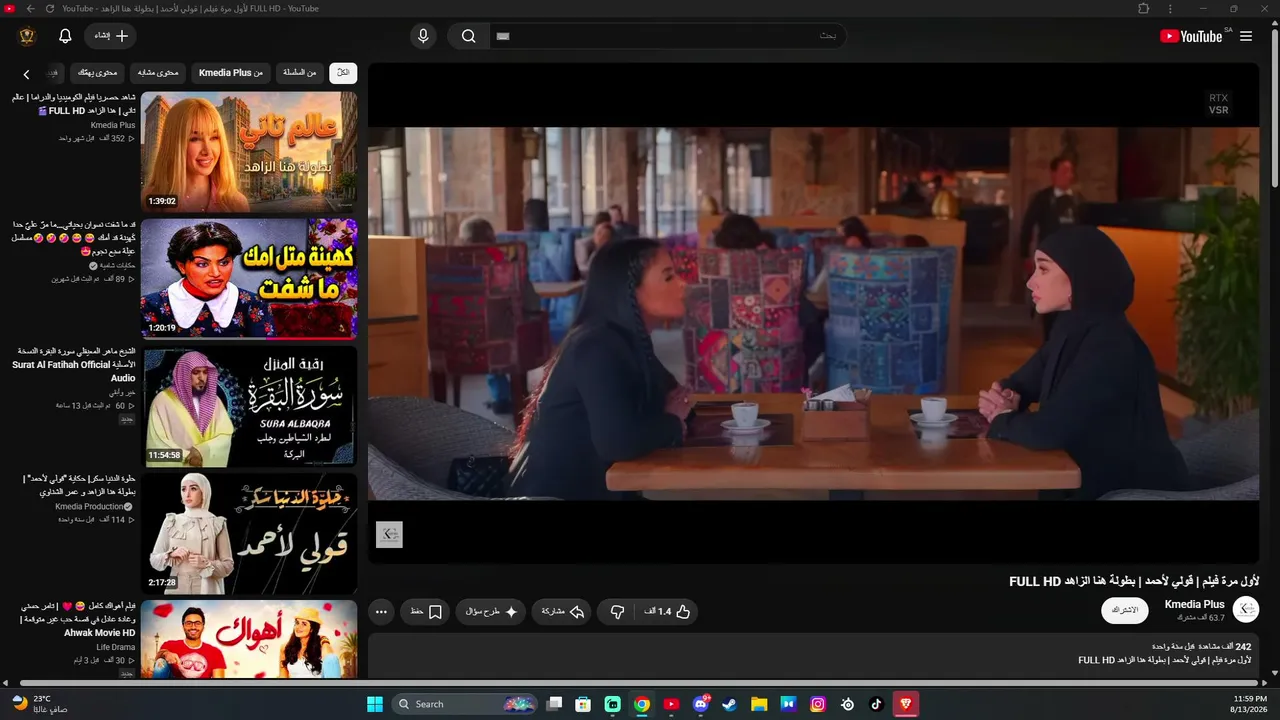Image resolution: width=1280 pixels, height=720 pixels.
Task: Open the three-dot more actions menu
Action: point(381,611)
